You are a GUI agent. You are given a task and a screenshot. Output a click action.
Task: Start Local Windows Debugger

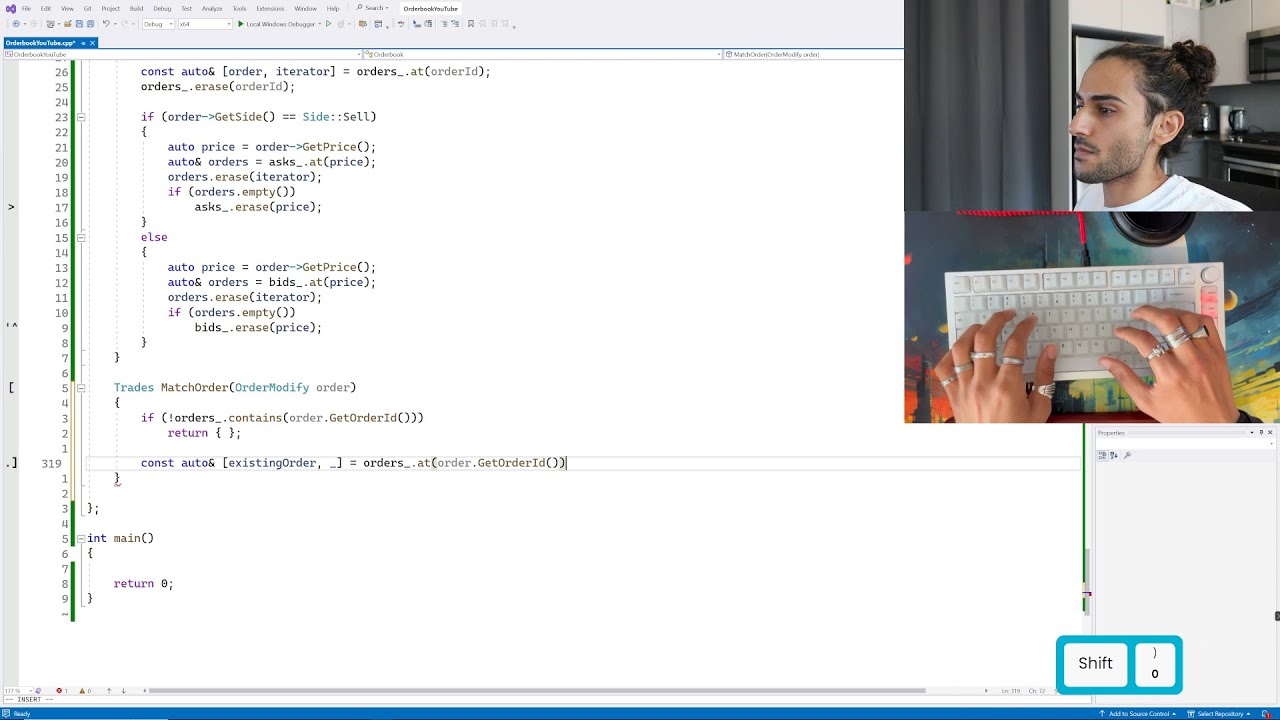[276, 24]
